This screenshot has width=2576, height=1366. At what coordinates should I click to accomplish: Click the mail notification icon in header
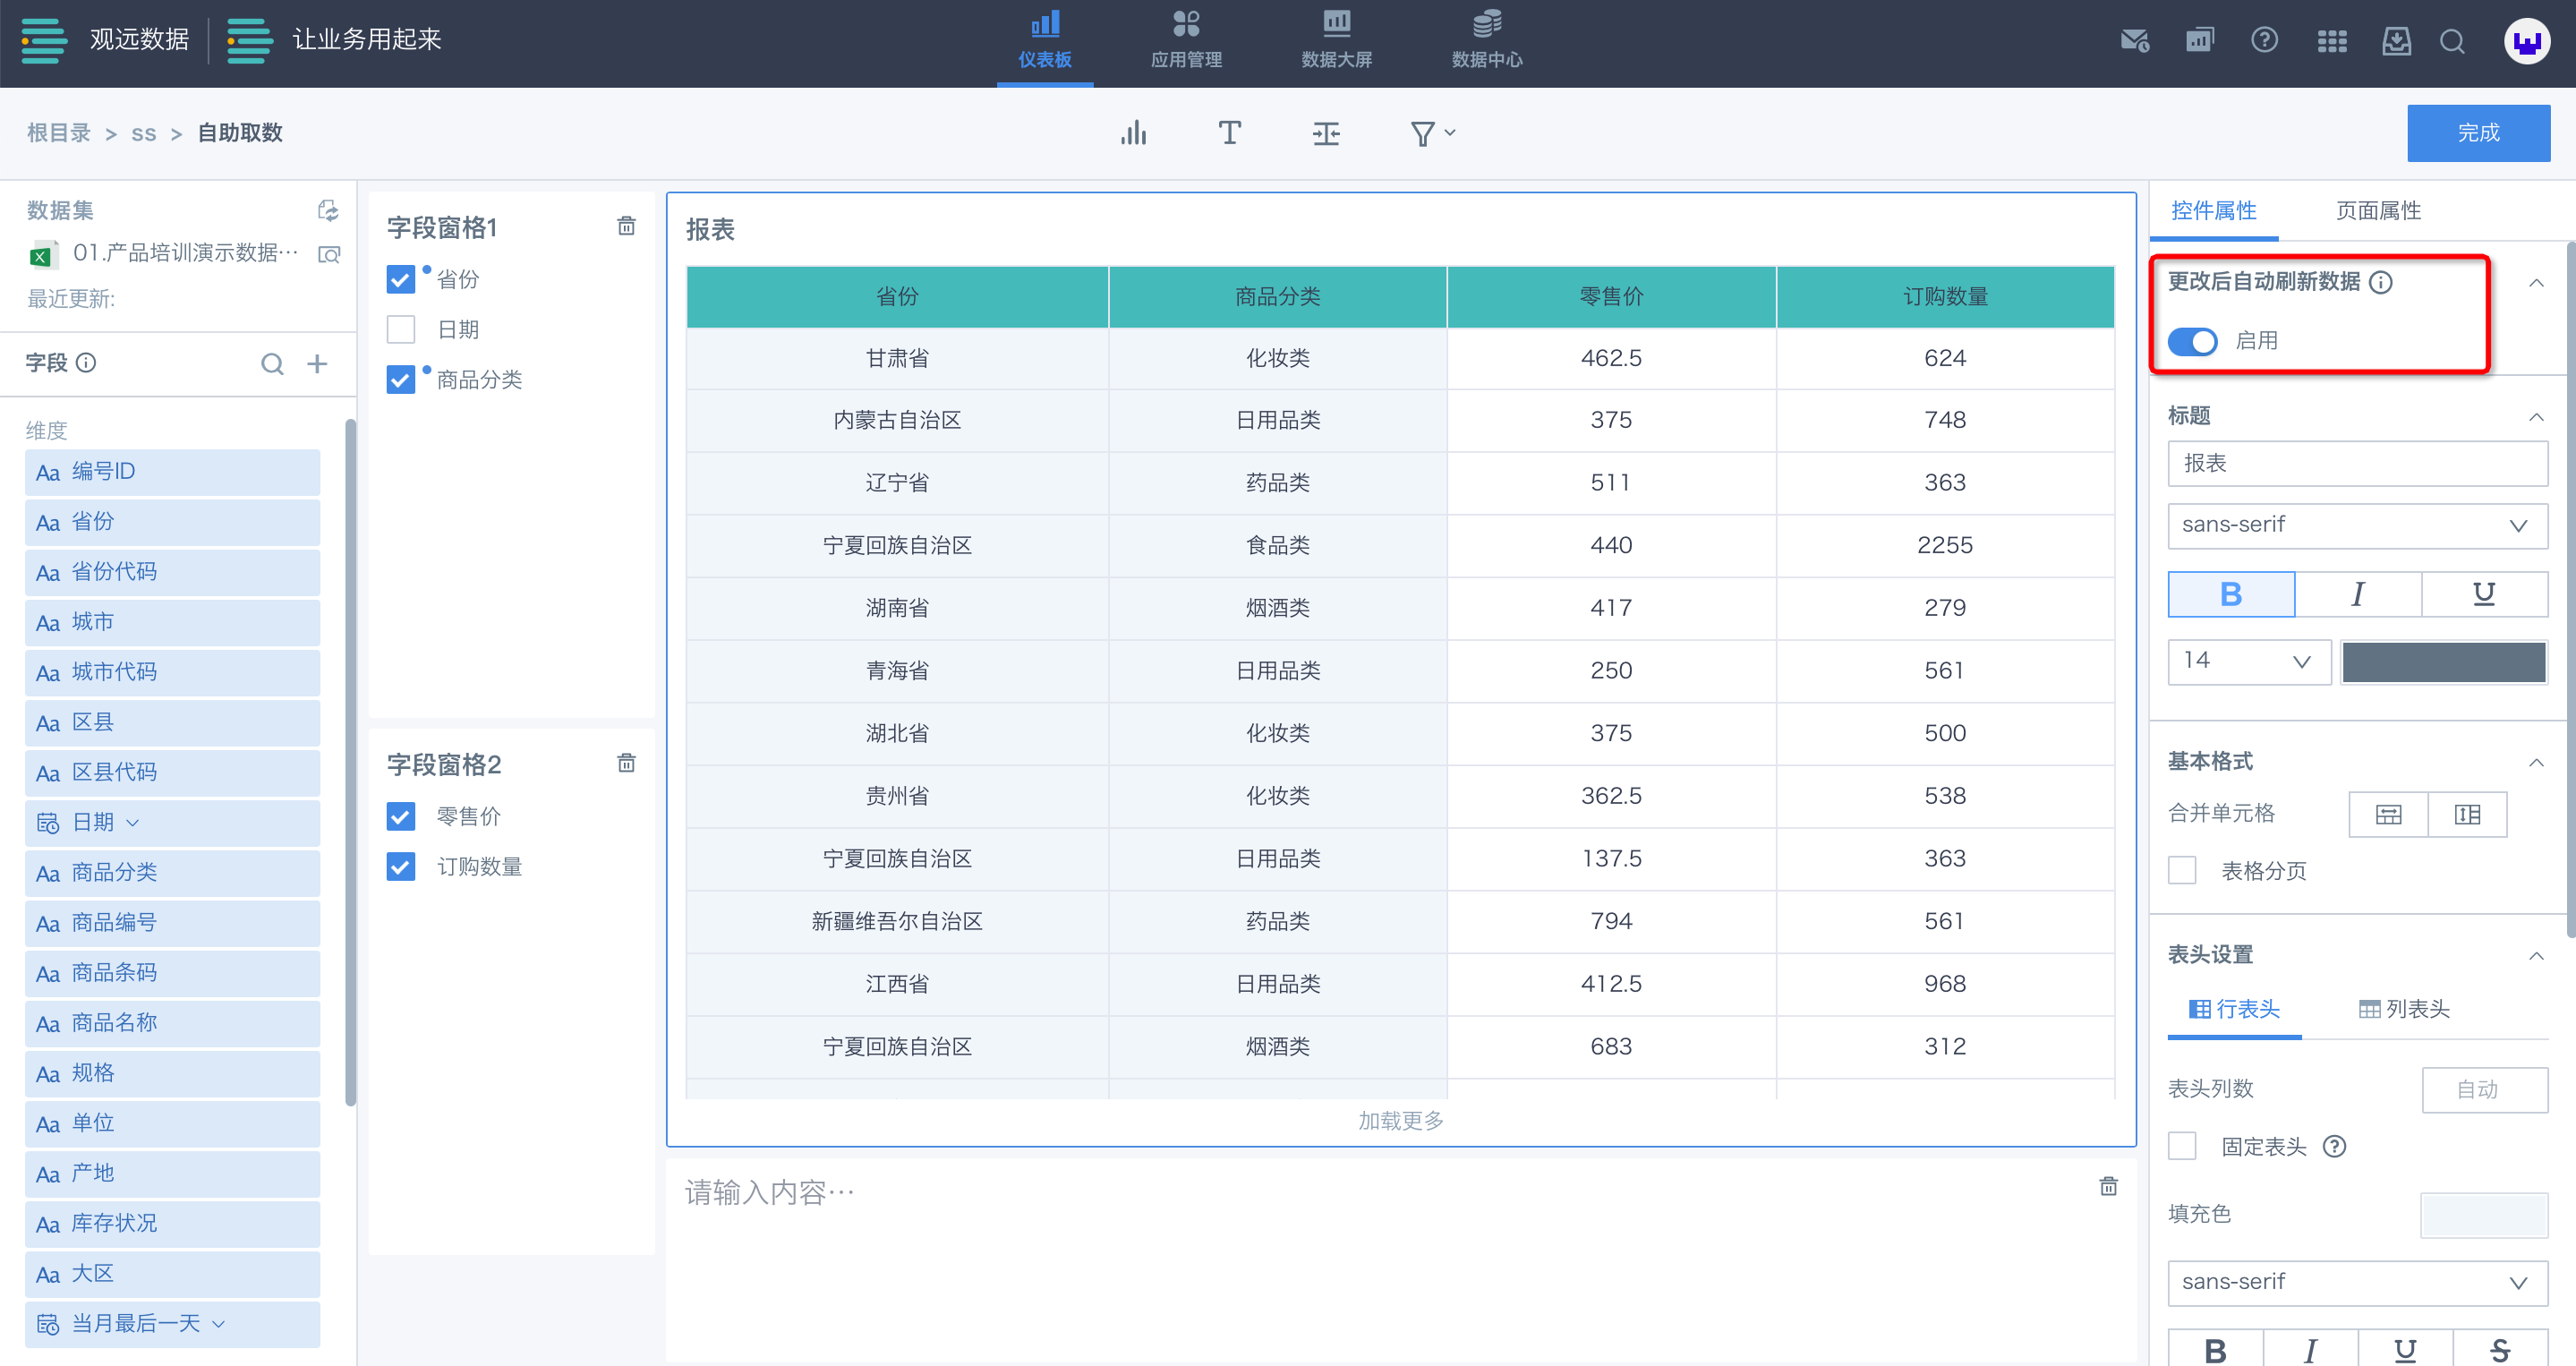[x=2134, y=41]
